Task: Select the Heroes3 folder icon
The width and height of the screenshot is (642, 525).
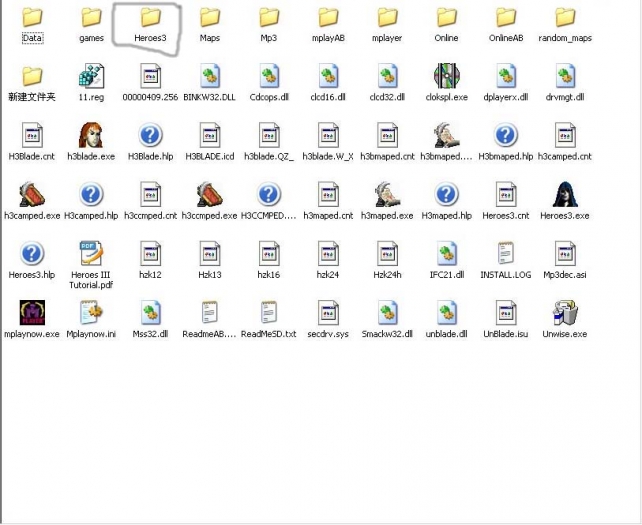Action: pos(150,18)
